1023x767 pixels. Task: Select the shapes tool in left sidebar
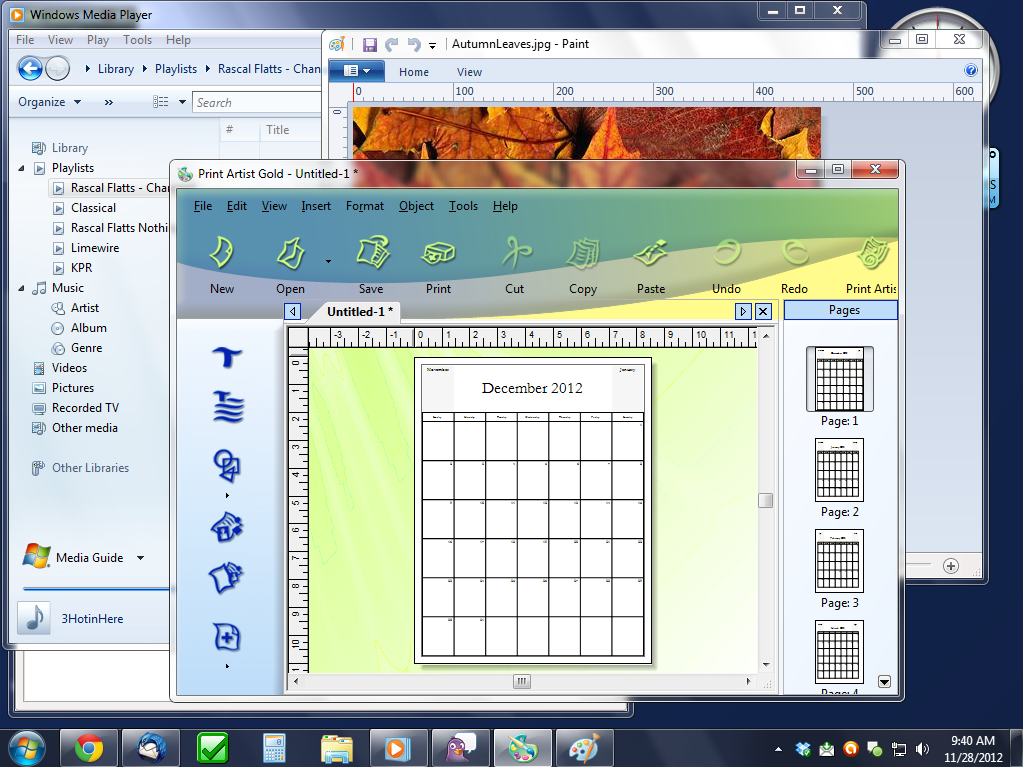(227, 466)
